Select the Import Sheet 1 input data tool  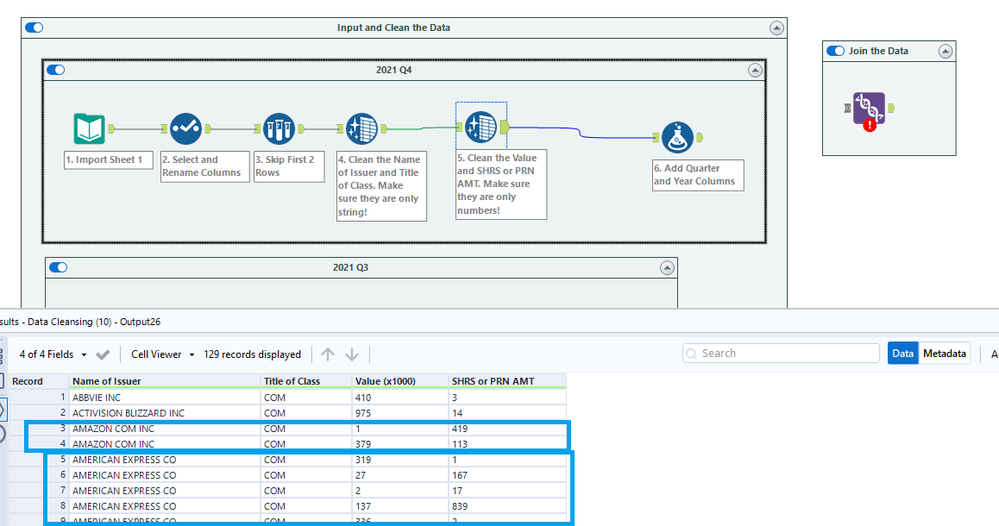(89, 129)
